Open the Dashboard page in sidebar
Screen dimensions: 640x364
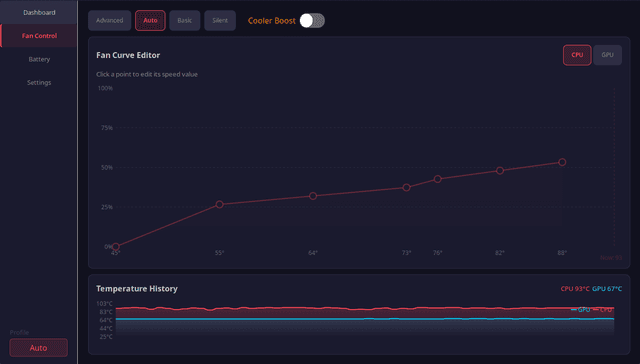click(x=39, y=12)
